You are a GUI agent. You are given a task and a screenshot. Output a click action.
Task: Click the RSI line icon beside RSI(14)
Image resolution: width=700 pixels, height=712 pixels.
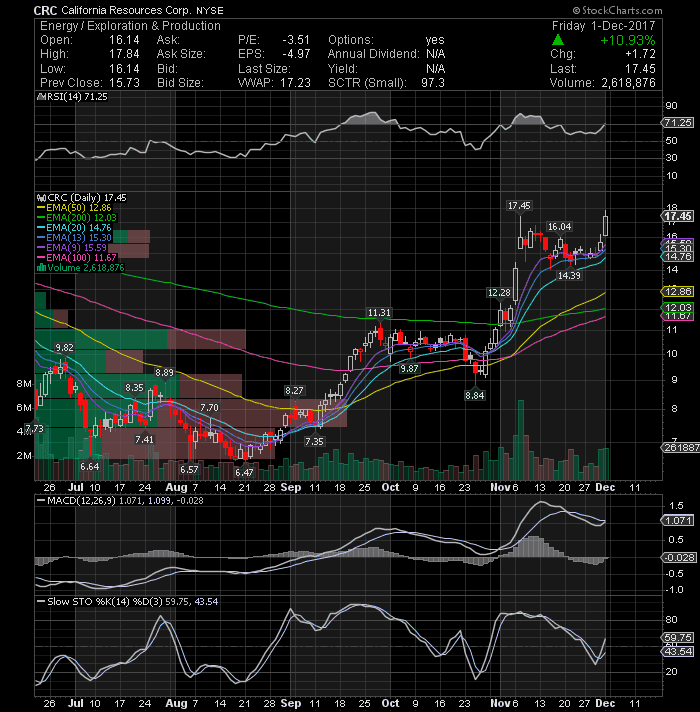41,97
